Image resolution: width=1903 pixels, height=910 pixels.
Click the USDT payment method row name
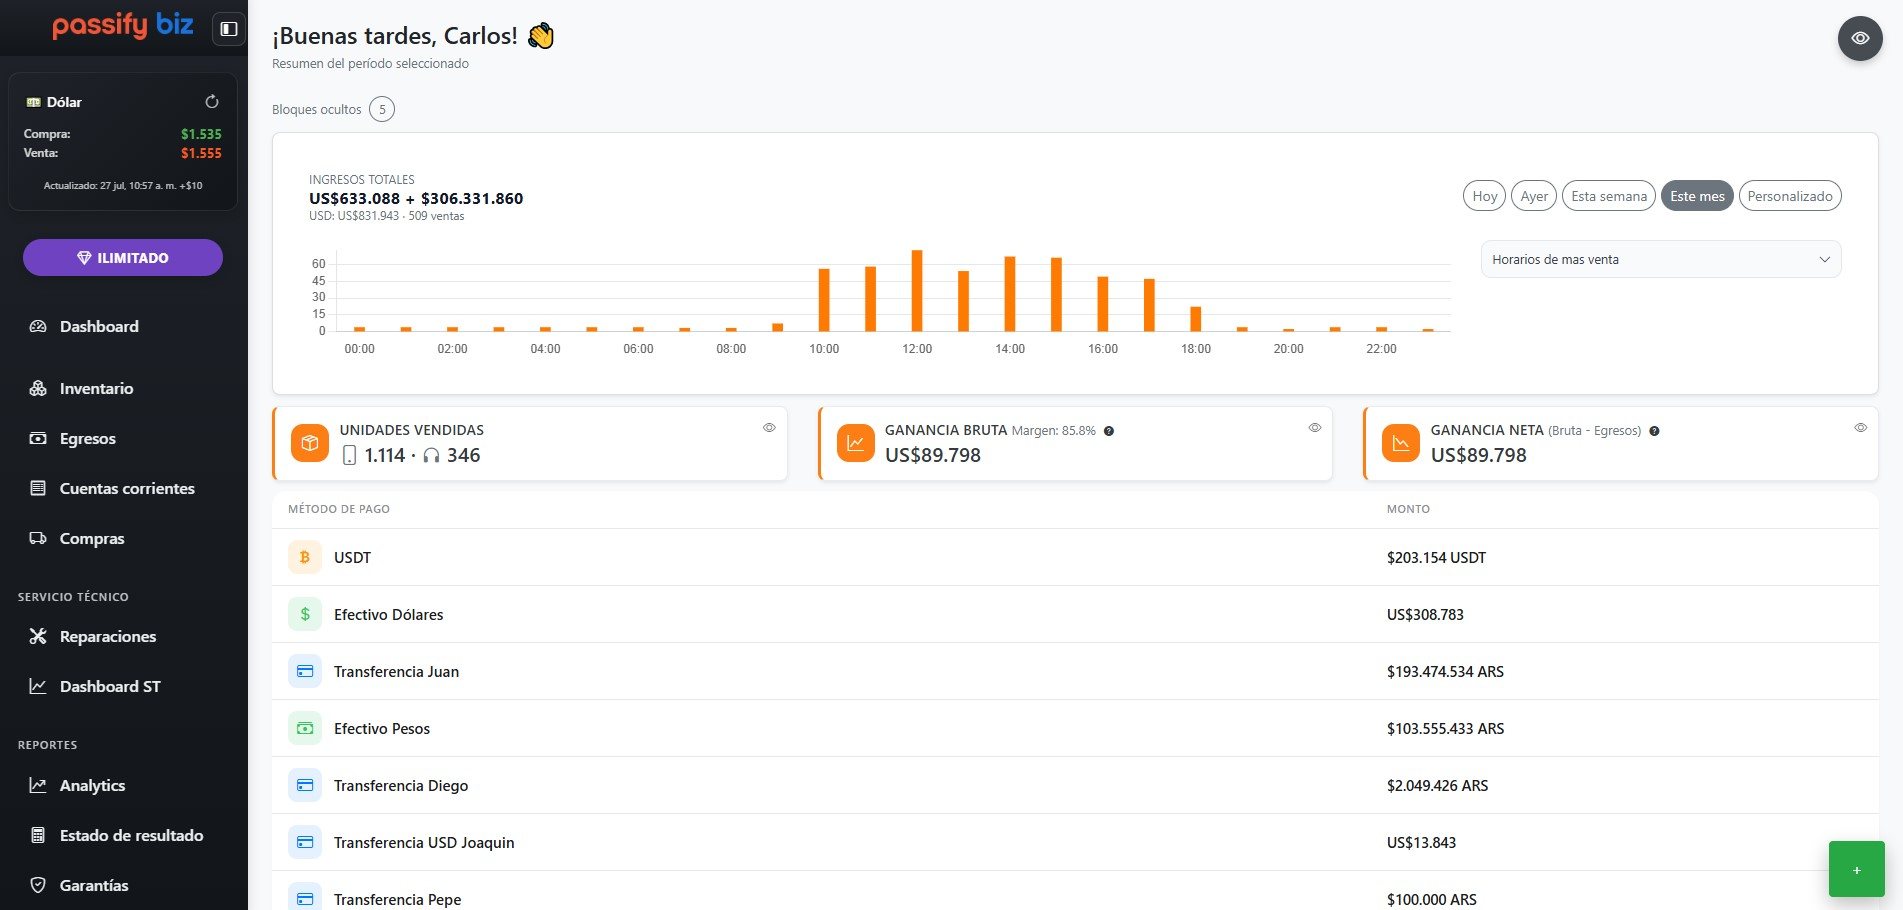[352, 558]
